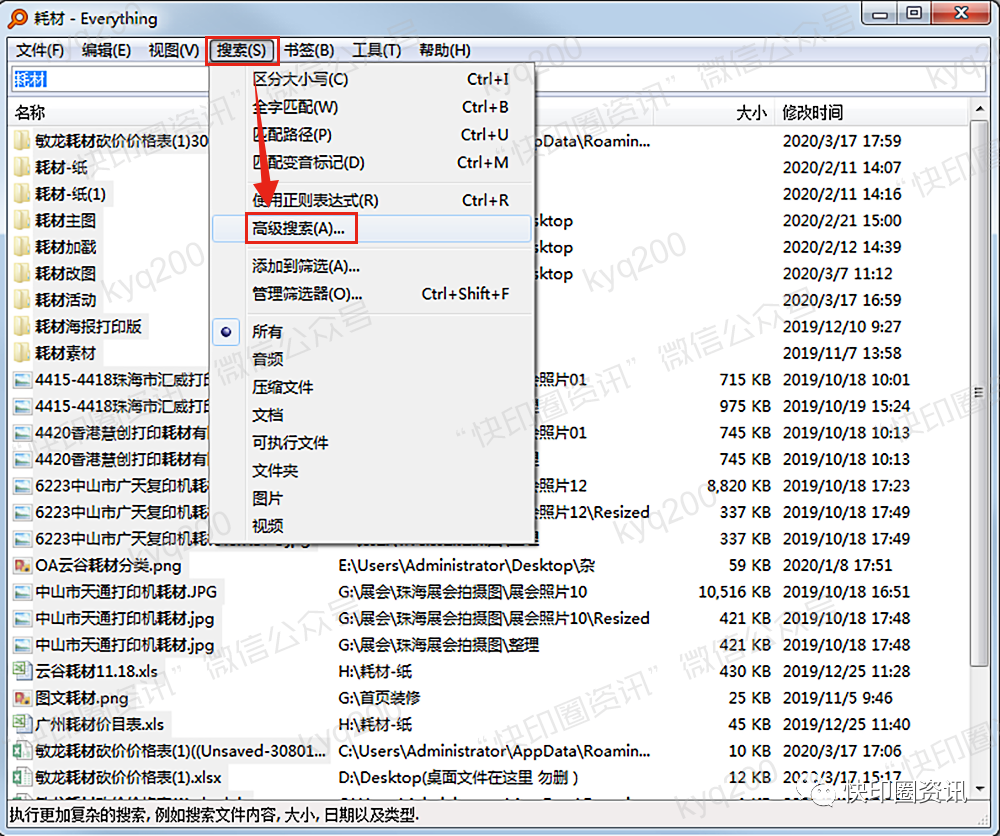
Task: Select file name 云谷耗材11.18.xls
Action: click(96, 671)
